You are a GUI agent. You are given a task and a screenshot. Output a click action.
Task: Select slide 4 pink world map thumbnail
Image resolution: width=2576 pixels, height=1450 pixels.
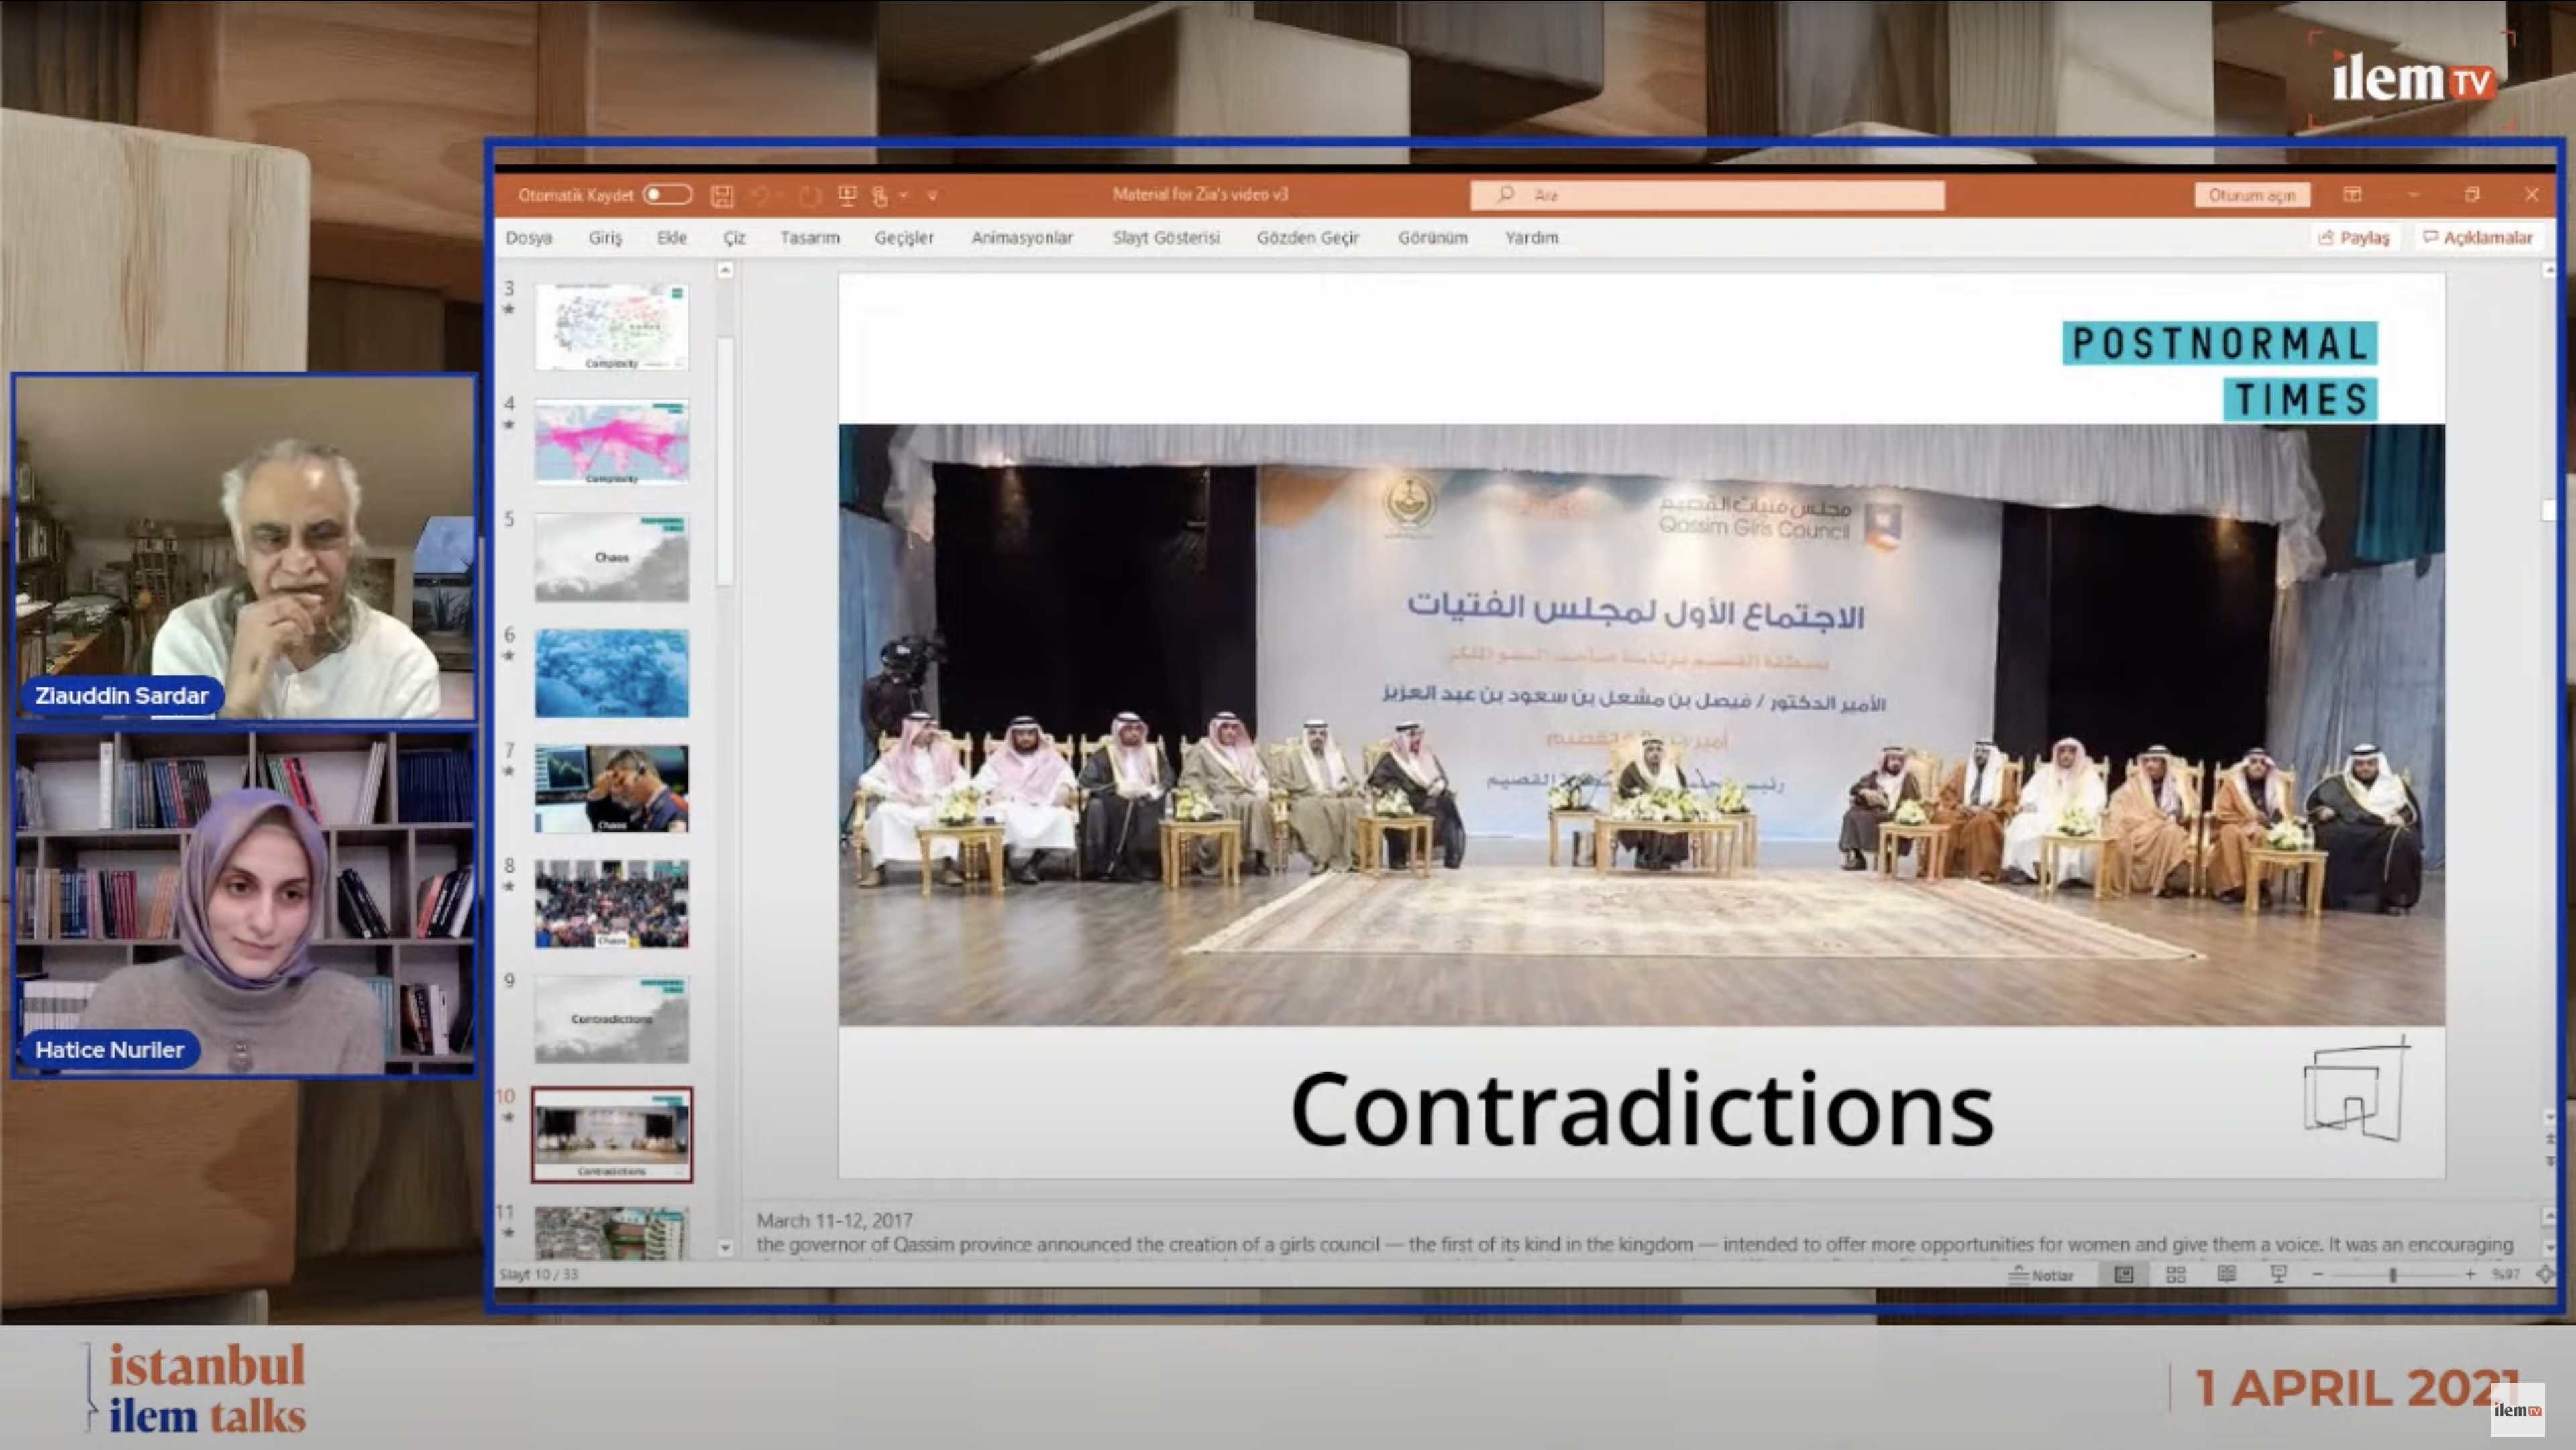pyautogui.click(x=611, y=442)
